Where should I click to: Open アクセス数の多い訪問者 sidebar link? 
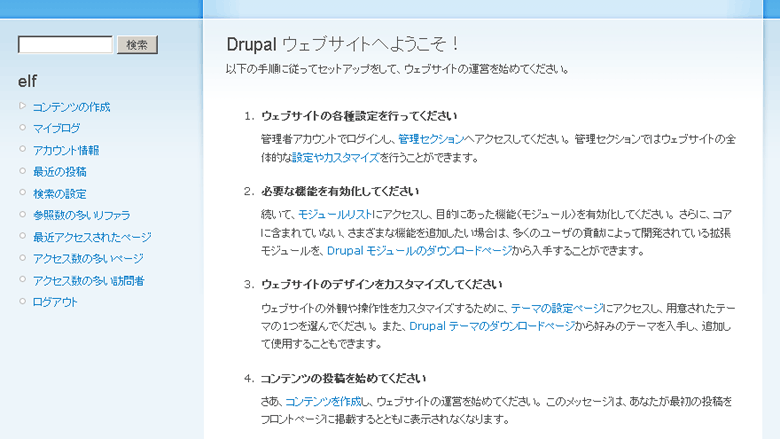coord(89,281)
